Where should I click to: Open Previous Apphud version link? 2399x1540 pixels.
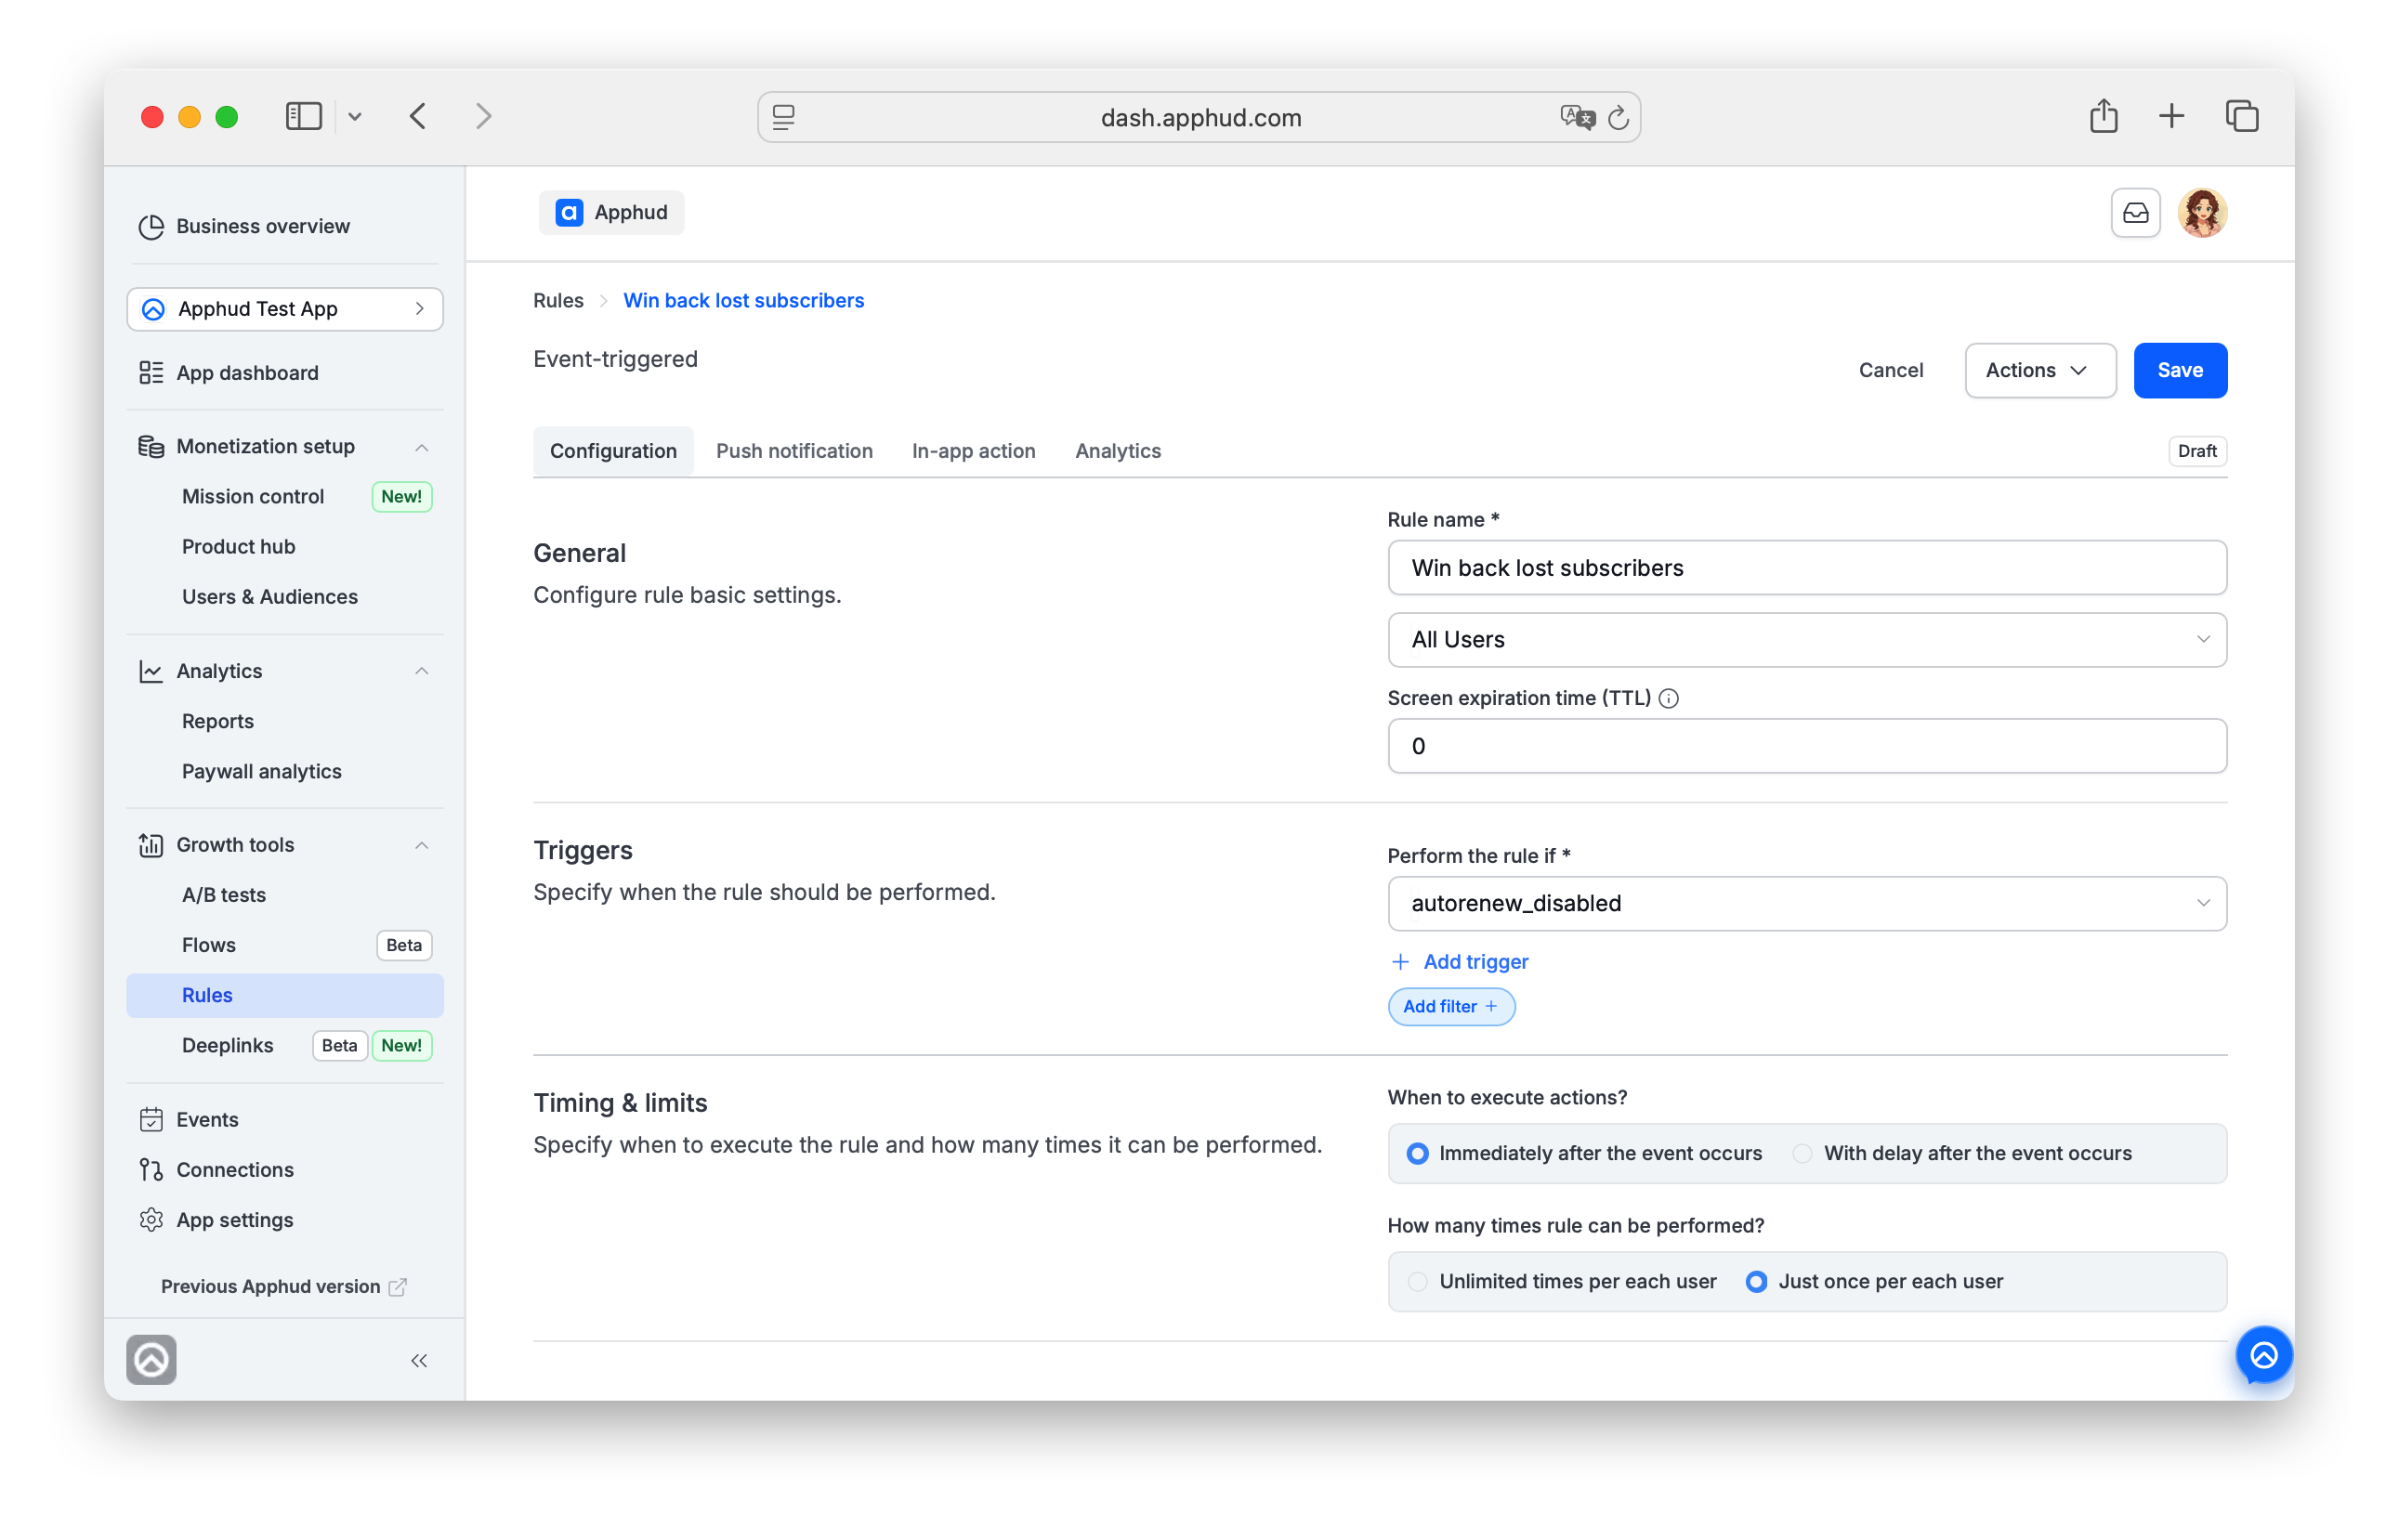coord(283,1286)
